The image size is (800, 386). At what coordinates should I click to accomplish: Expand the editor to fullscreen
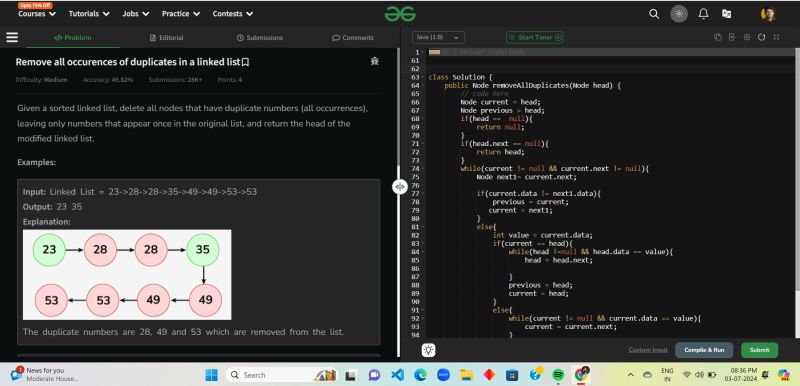point(777,37)
